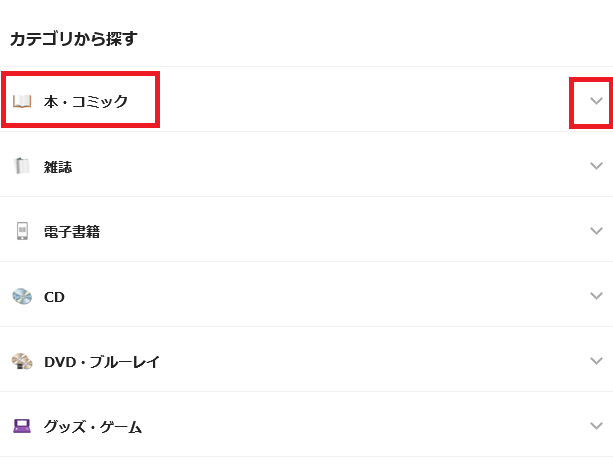Open the CD row dropdown arrow
Viewport: 613px width, 471px height.
point(596,295)
